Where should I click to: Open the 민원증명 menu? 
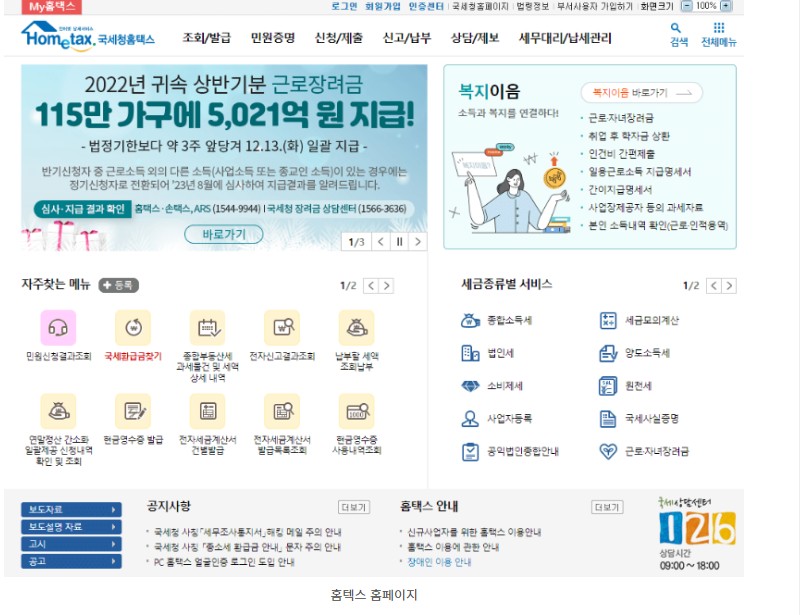[273, 38]
